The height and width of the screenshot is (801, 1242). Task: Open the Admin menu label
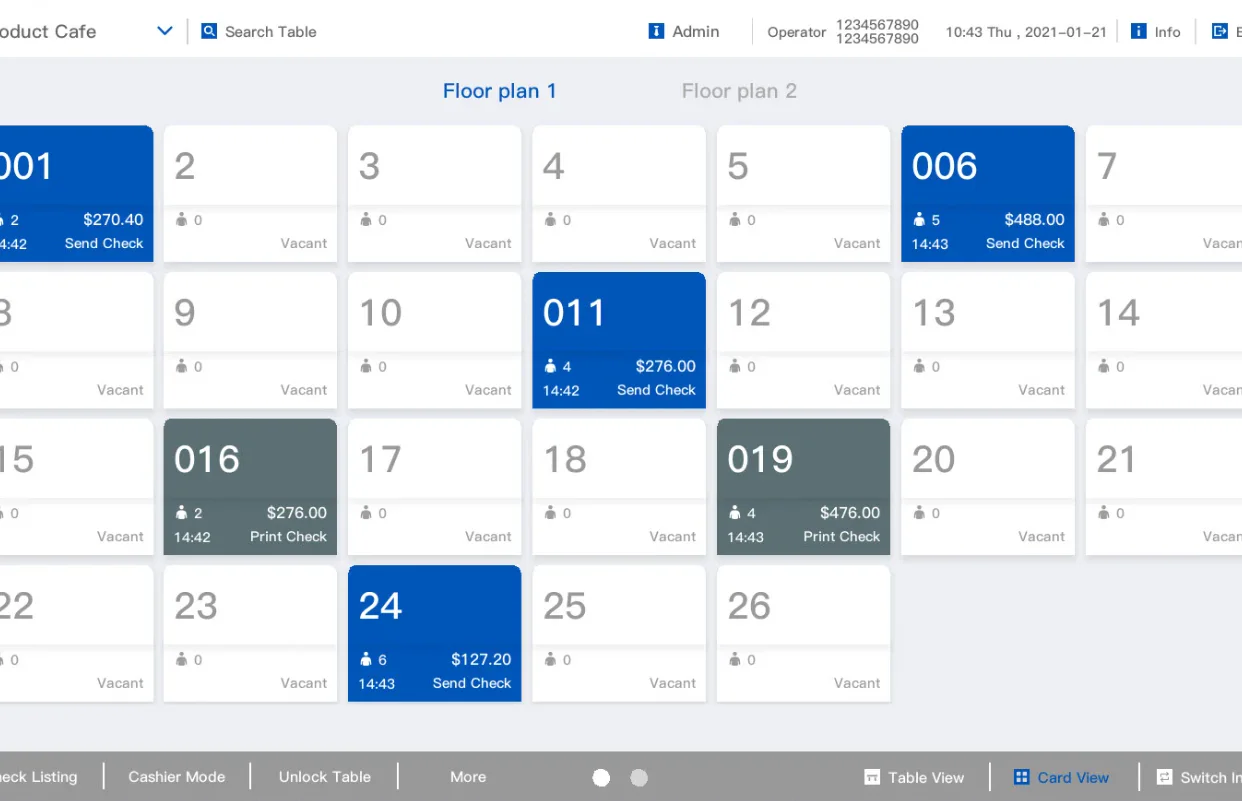[696, 31]
